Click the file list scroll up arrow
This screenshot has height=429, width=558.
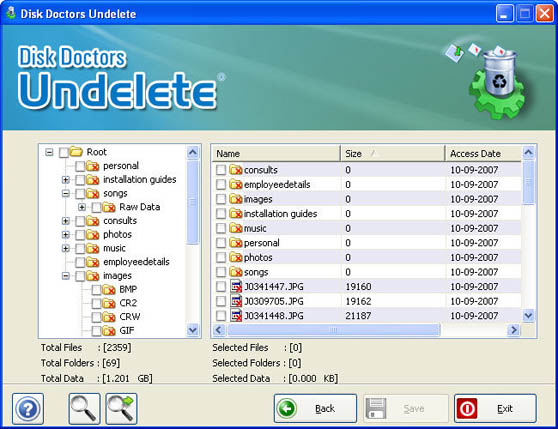point(528,153)
